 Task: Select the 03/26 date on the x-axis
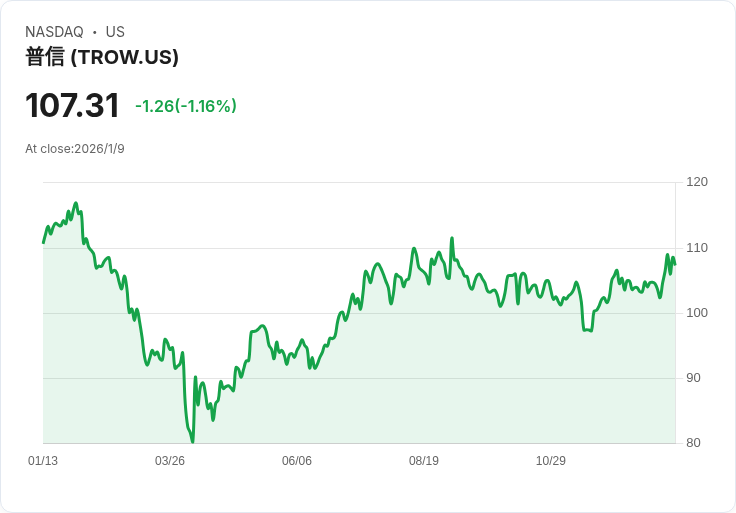(x=170, y=461)
